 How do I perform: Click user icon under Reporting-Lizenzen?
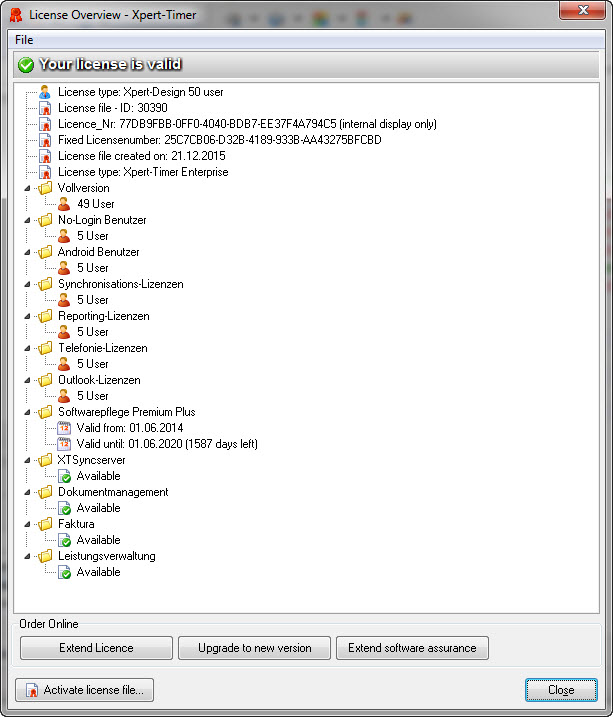[x=64, y=332]
